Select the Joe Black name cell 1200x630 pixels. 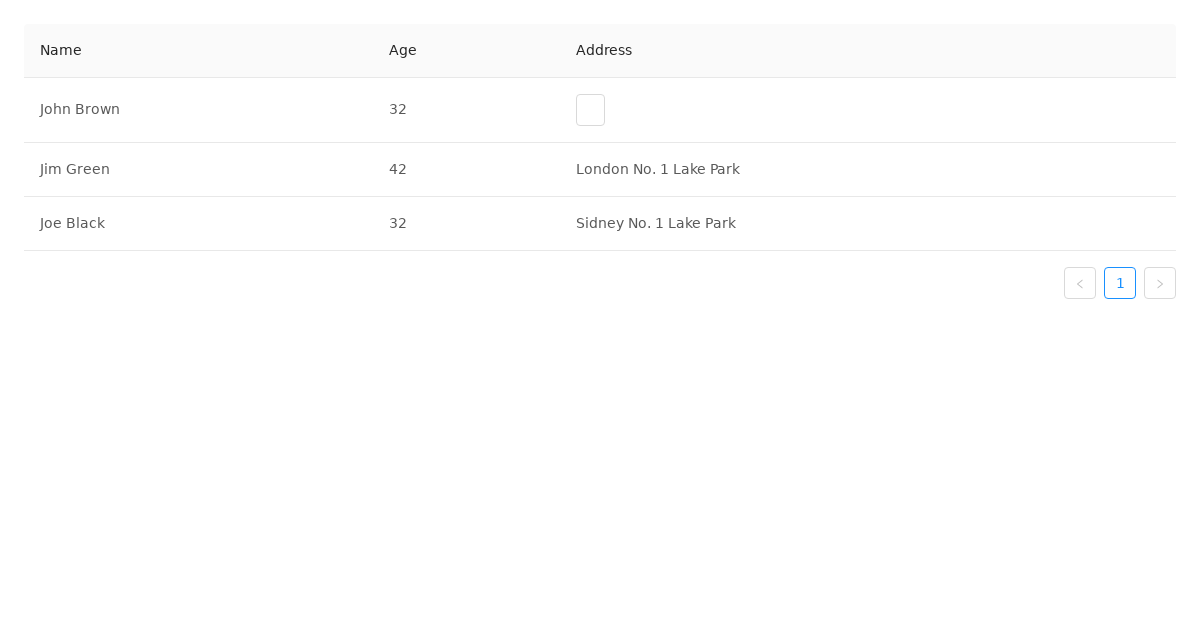pos(72,223)
